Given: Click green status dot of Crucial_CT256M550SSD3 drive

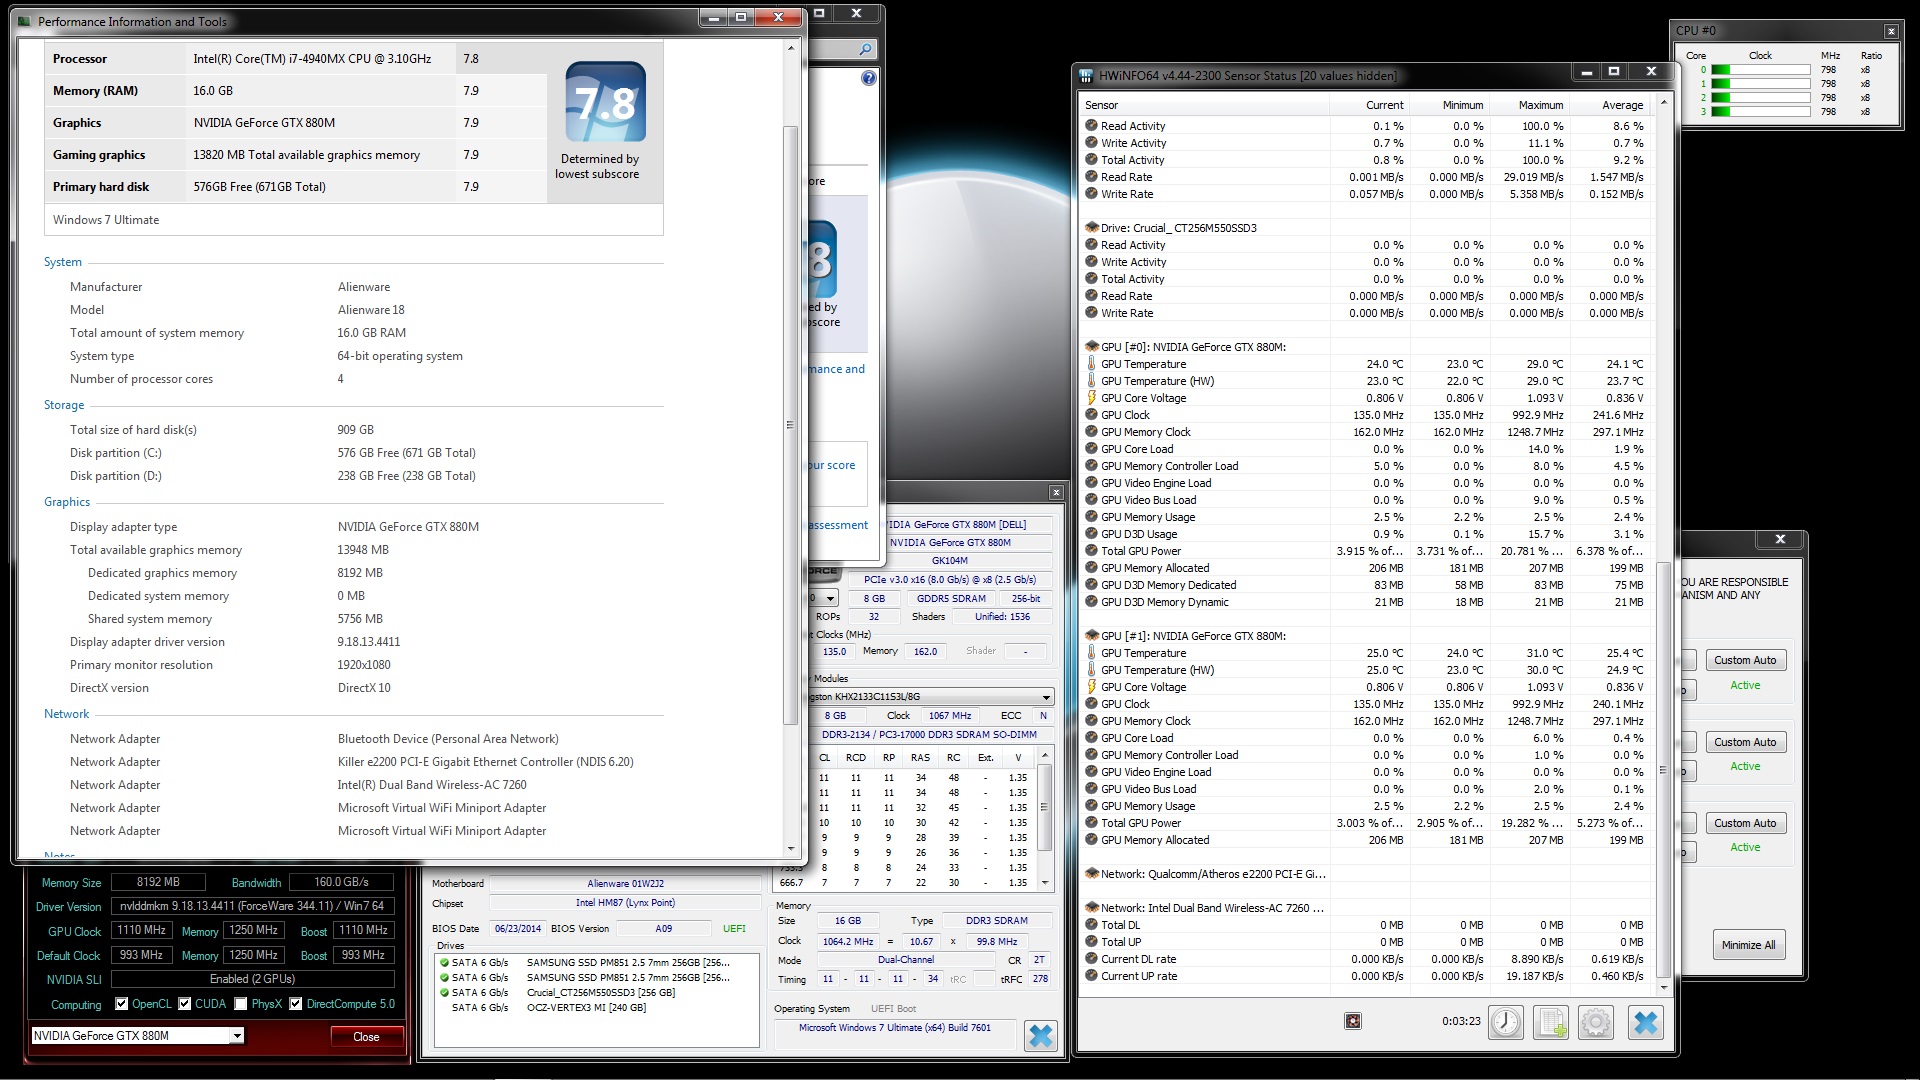Looking at the screenshot, I should pyautogui.click(x=444, y=993).
